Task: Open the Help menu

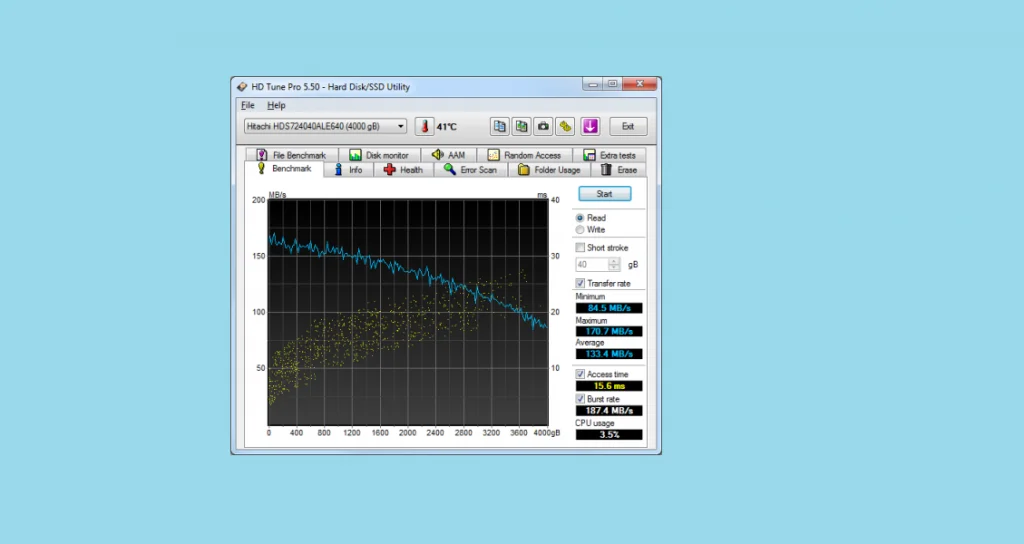Action: [276, 105]
